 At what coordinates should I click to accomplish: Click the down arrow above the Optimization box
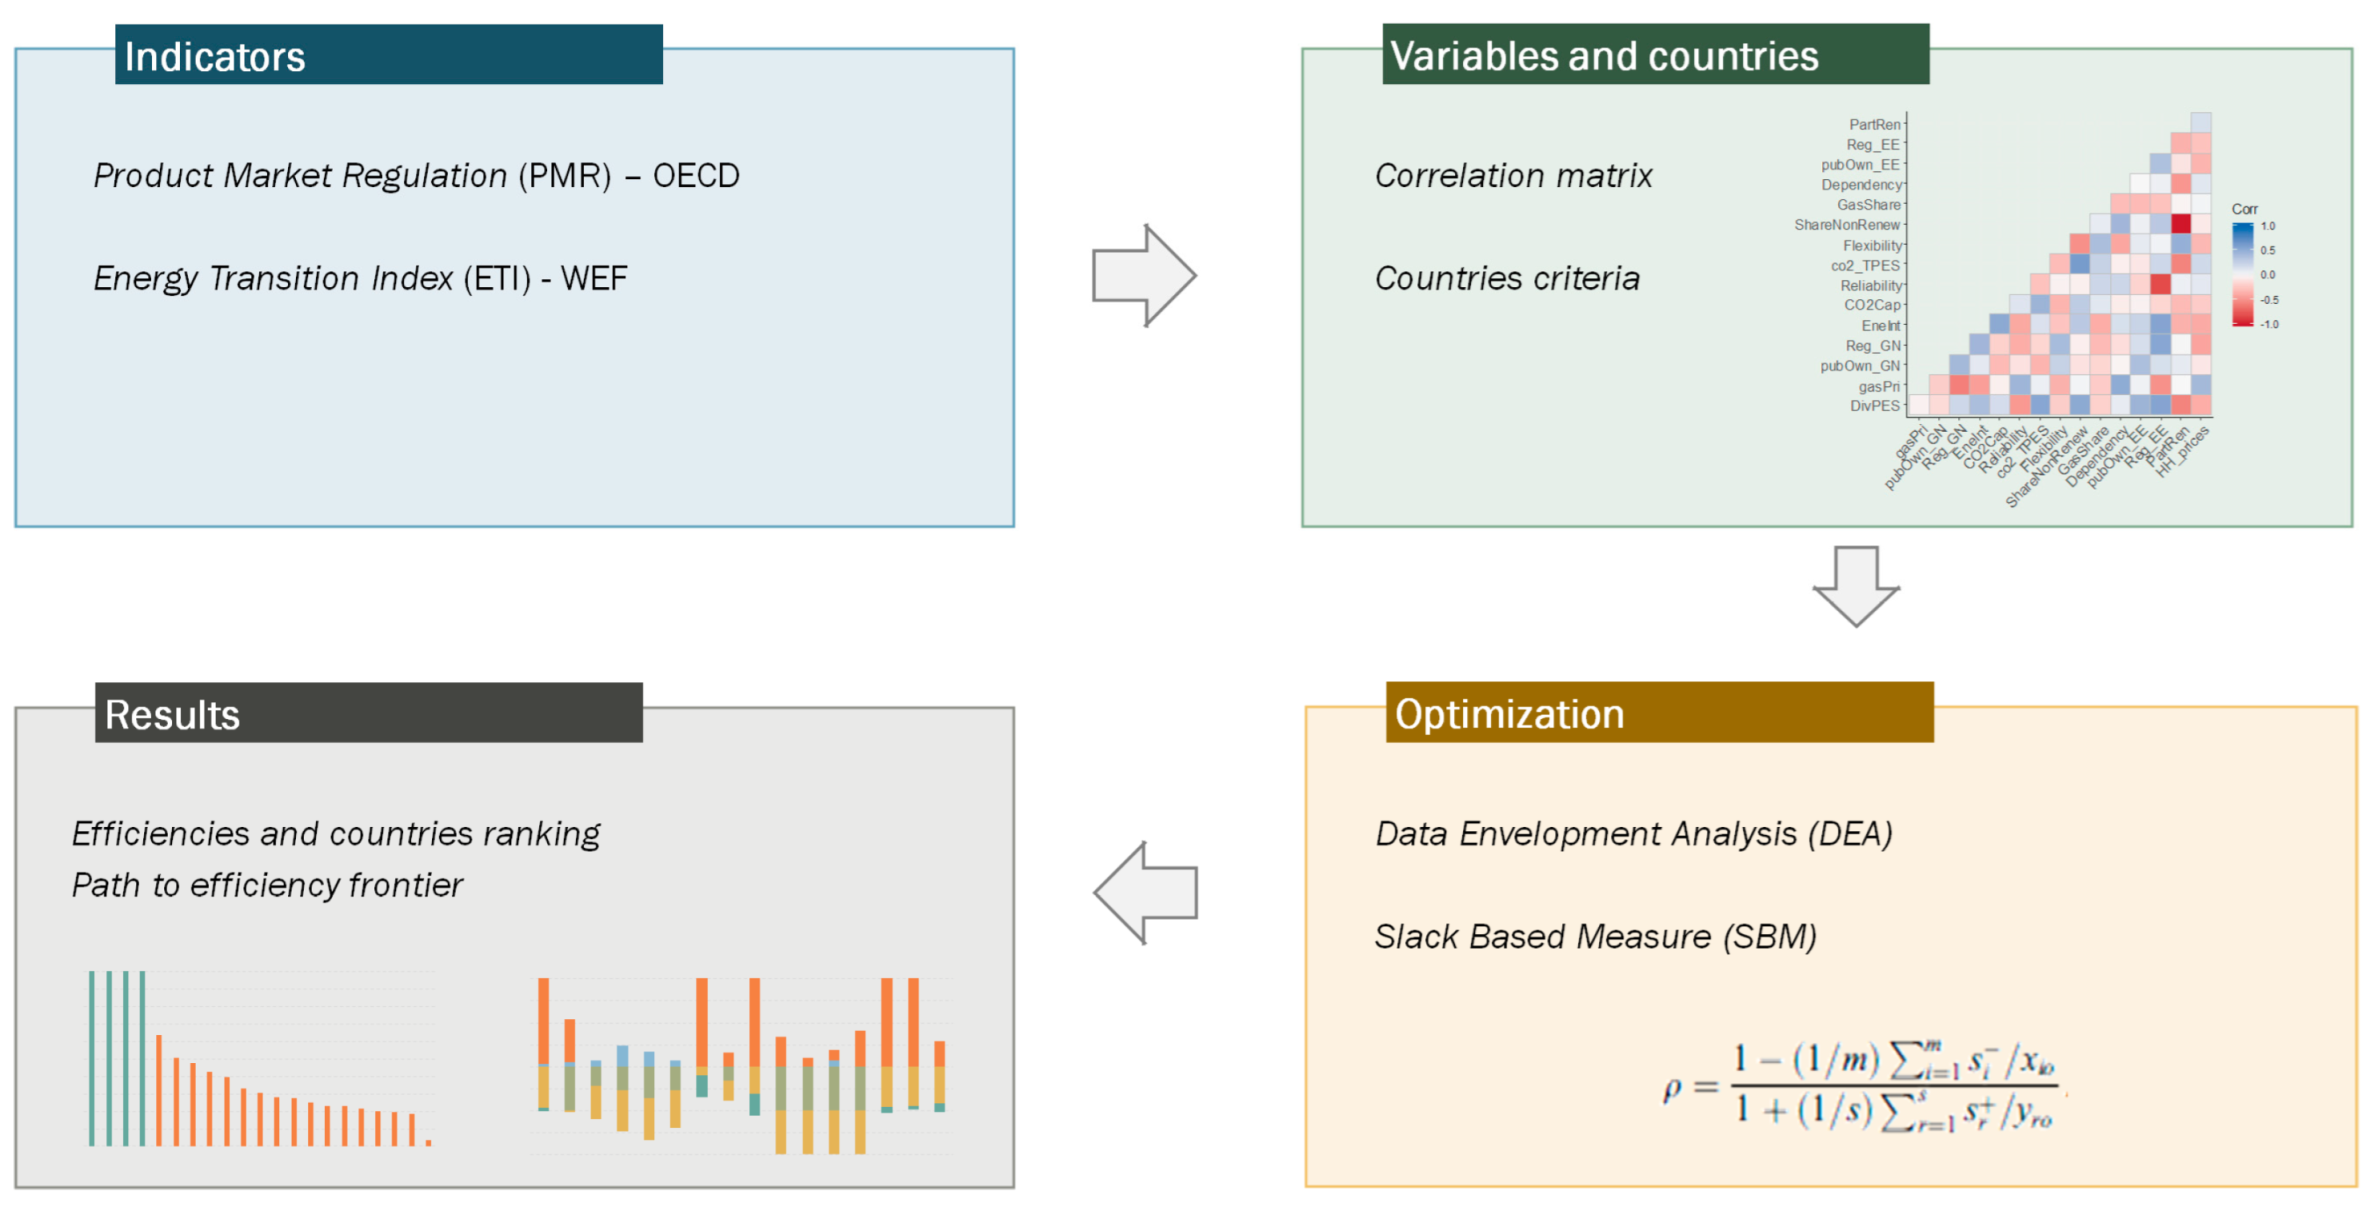click(1856, 585)
